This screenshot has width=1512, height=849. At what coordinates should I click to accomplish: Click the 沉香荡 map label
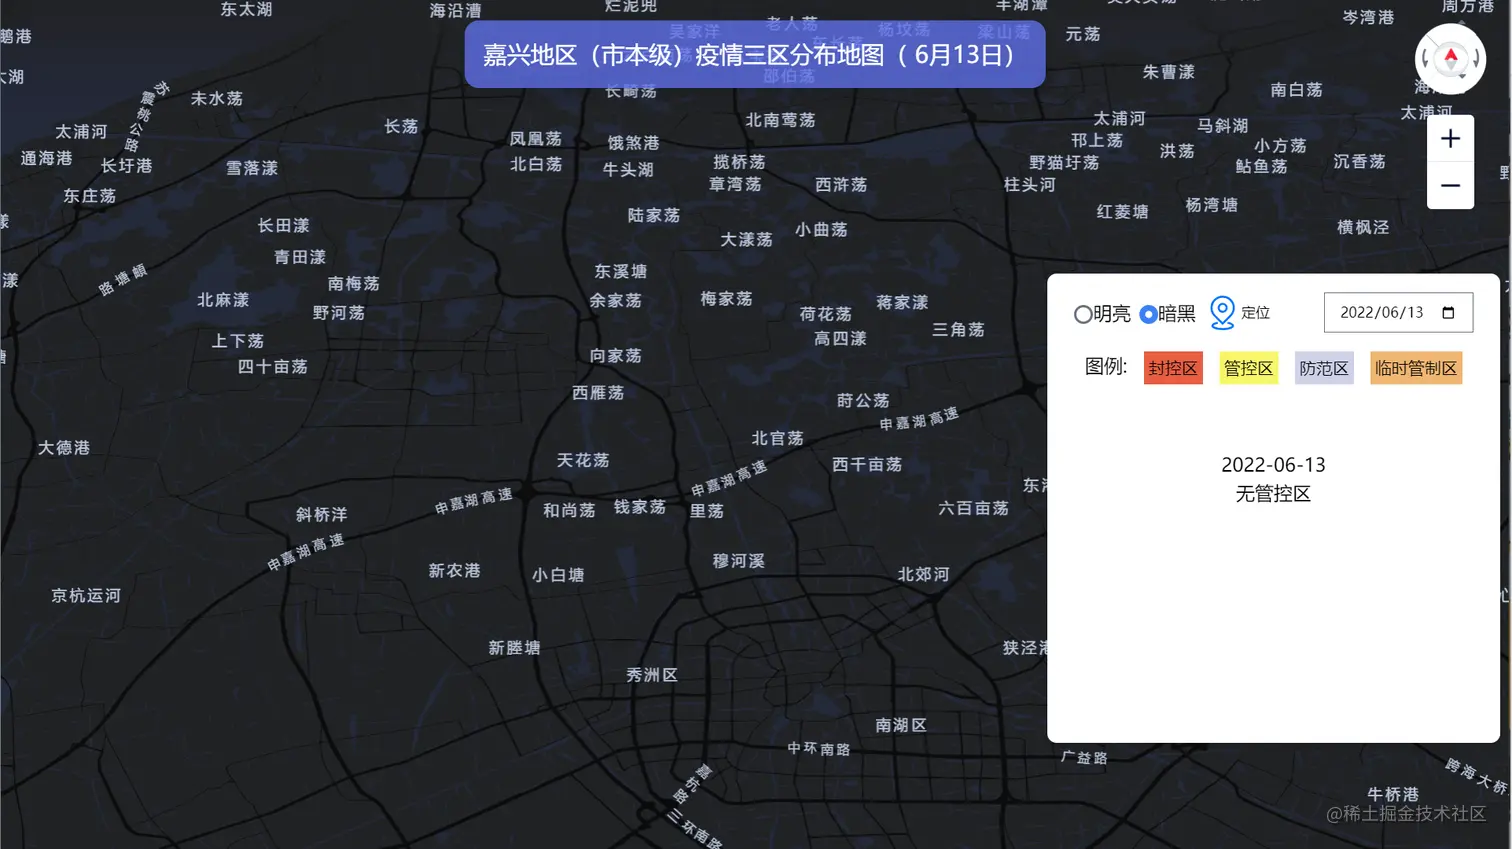coord(1359,161)
